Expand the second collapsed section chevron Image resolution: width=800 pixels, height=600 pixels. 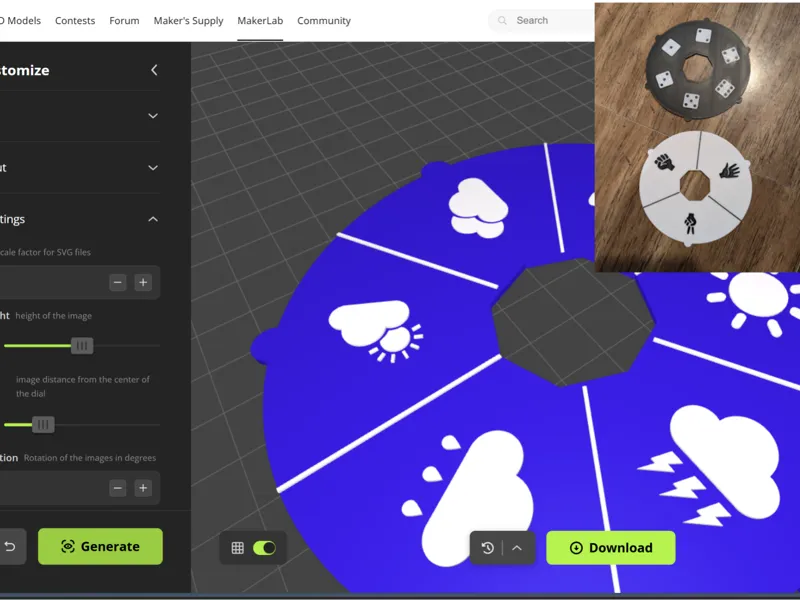pos(153,167)
